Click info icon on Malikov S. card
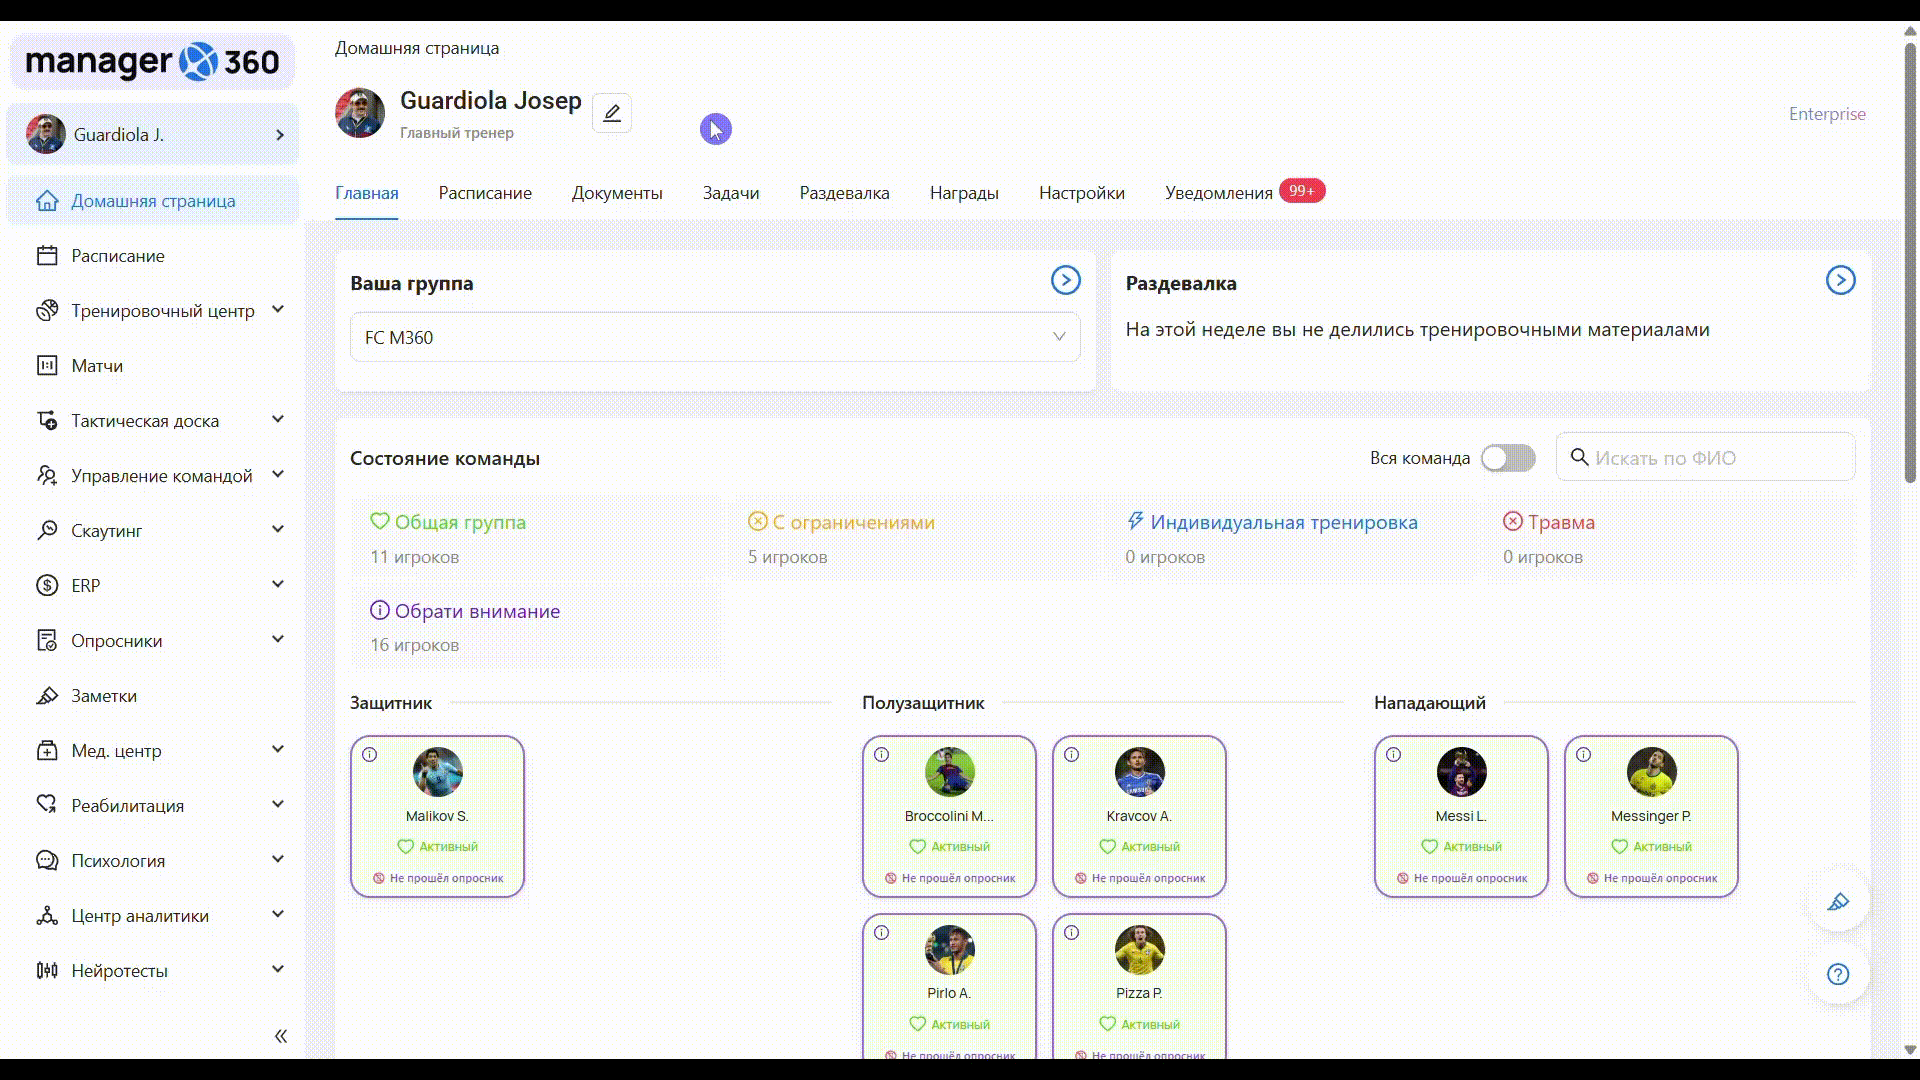The width and height of the screenshot is (1920, 1080). [370, 755]
